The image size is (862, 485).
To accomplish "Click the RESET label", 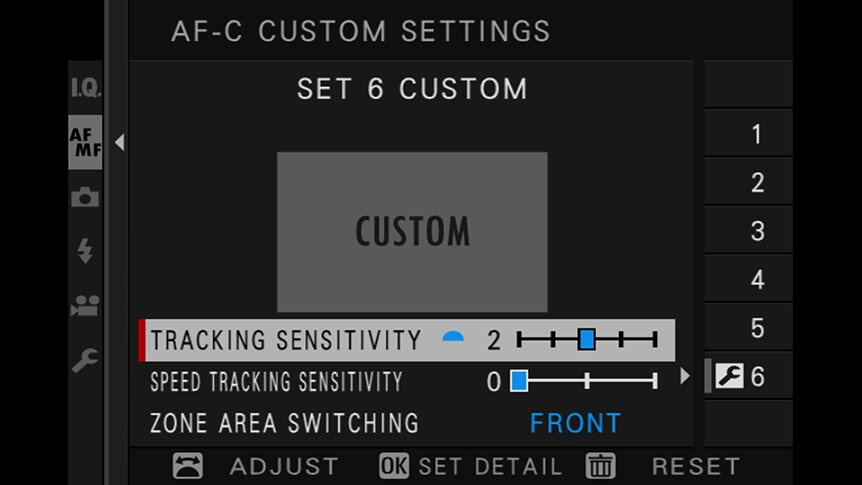I will coord(696,466).
